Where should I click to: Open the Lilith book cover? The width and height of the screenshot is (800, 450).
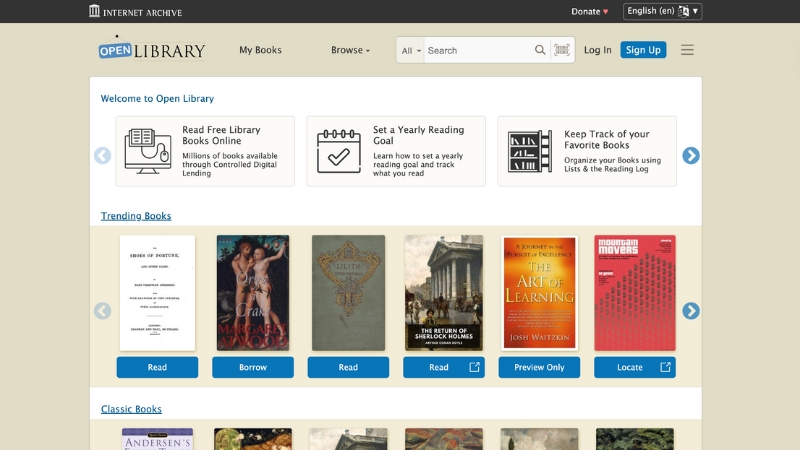348,293
